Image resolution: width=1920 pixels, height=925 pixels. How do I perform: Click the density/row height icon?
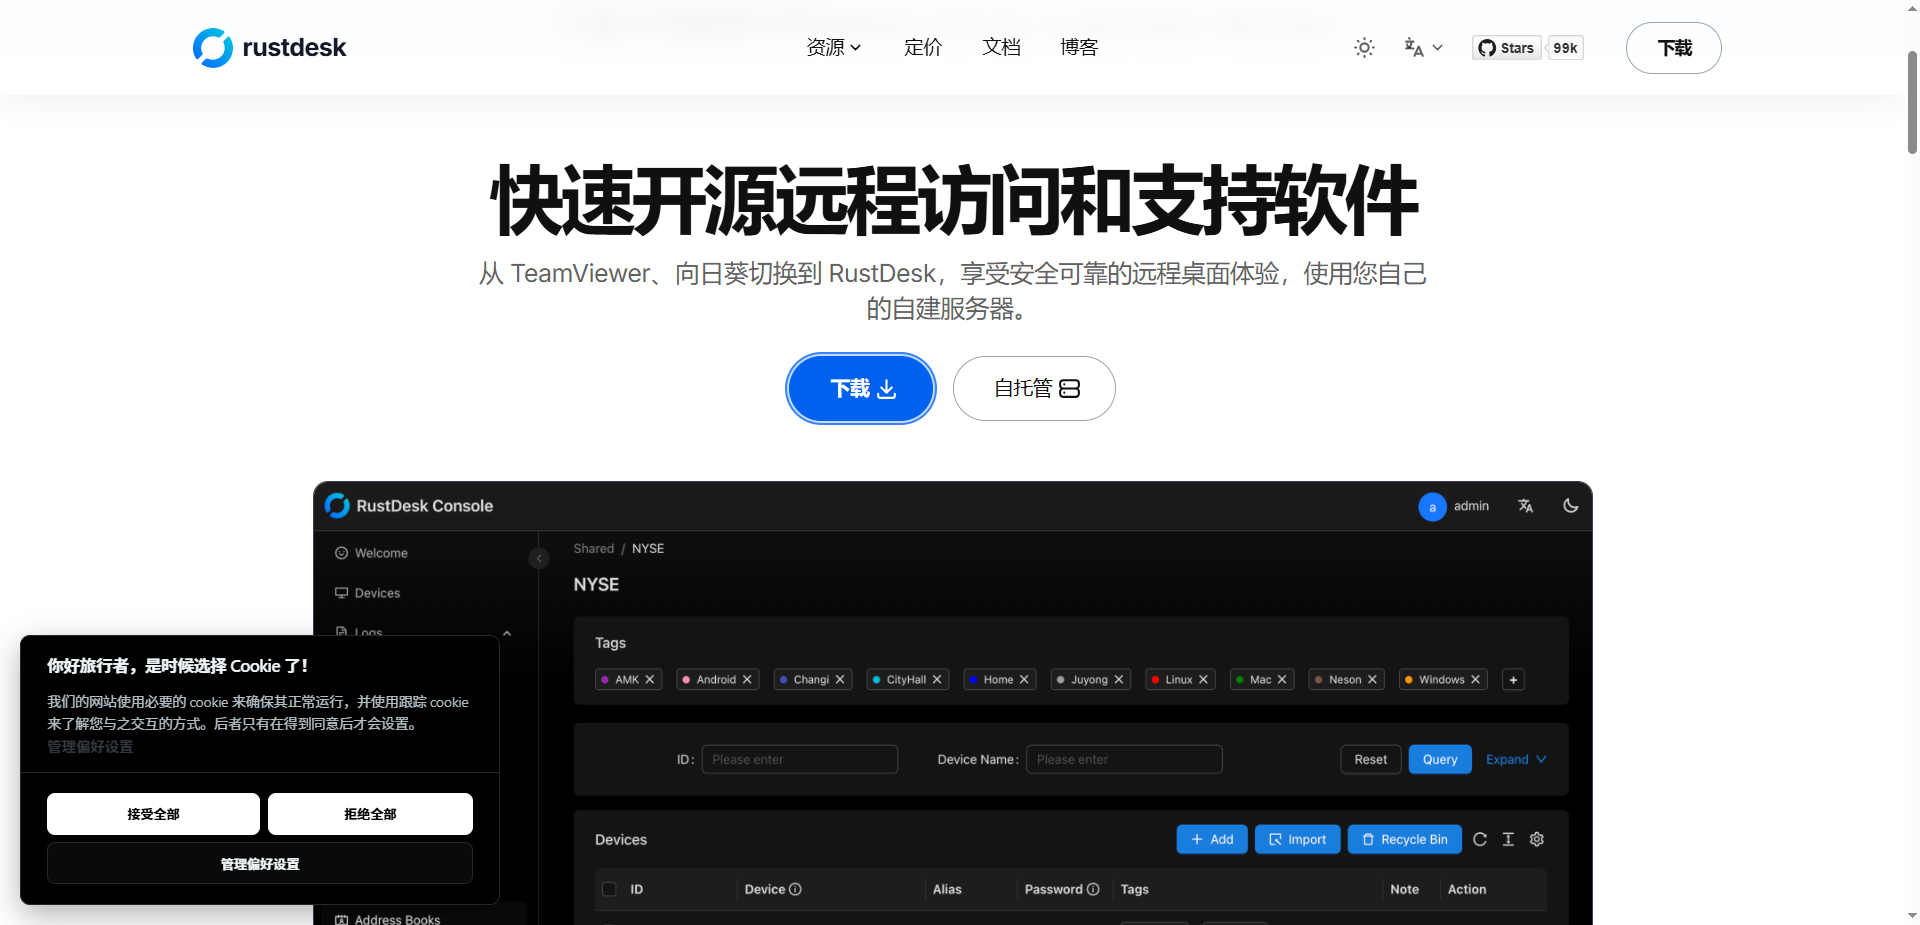pyautogui.click(x=1508, y=839)
